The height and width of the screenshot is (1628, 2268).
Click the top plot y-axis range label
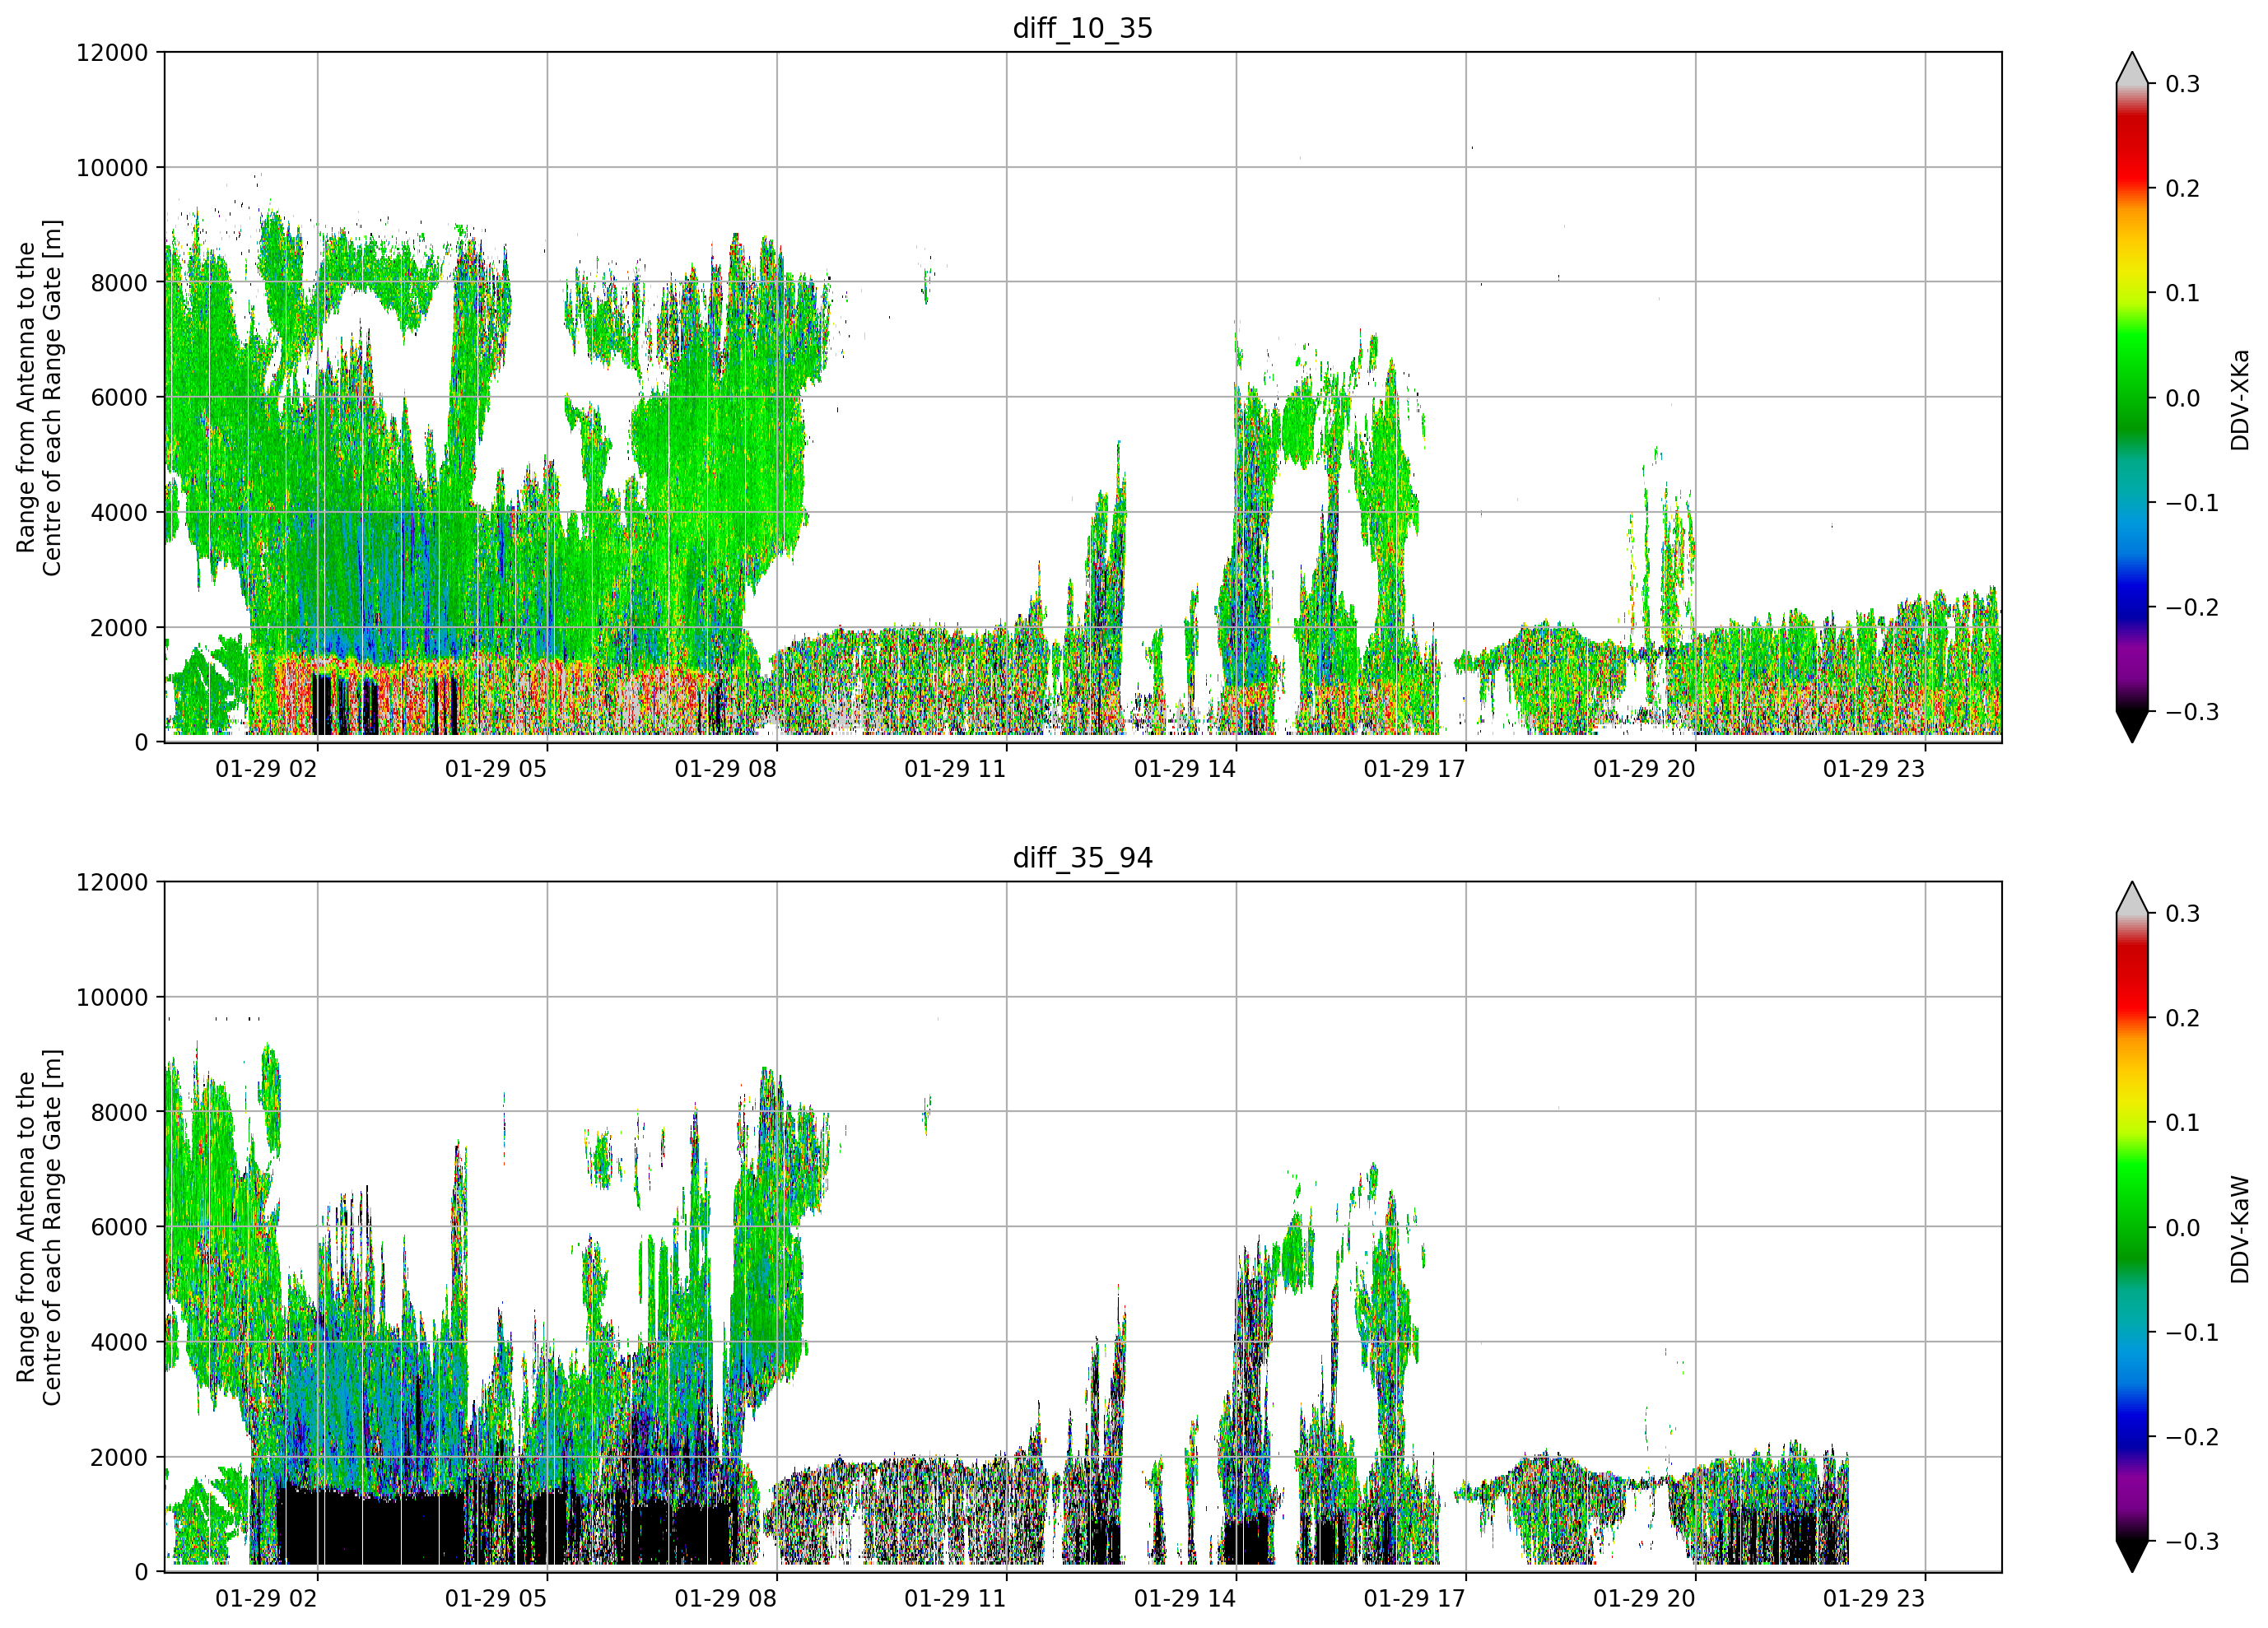click(39, 397)
